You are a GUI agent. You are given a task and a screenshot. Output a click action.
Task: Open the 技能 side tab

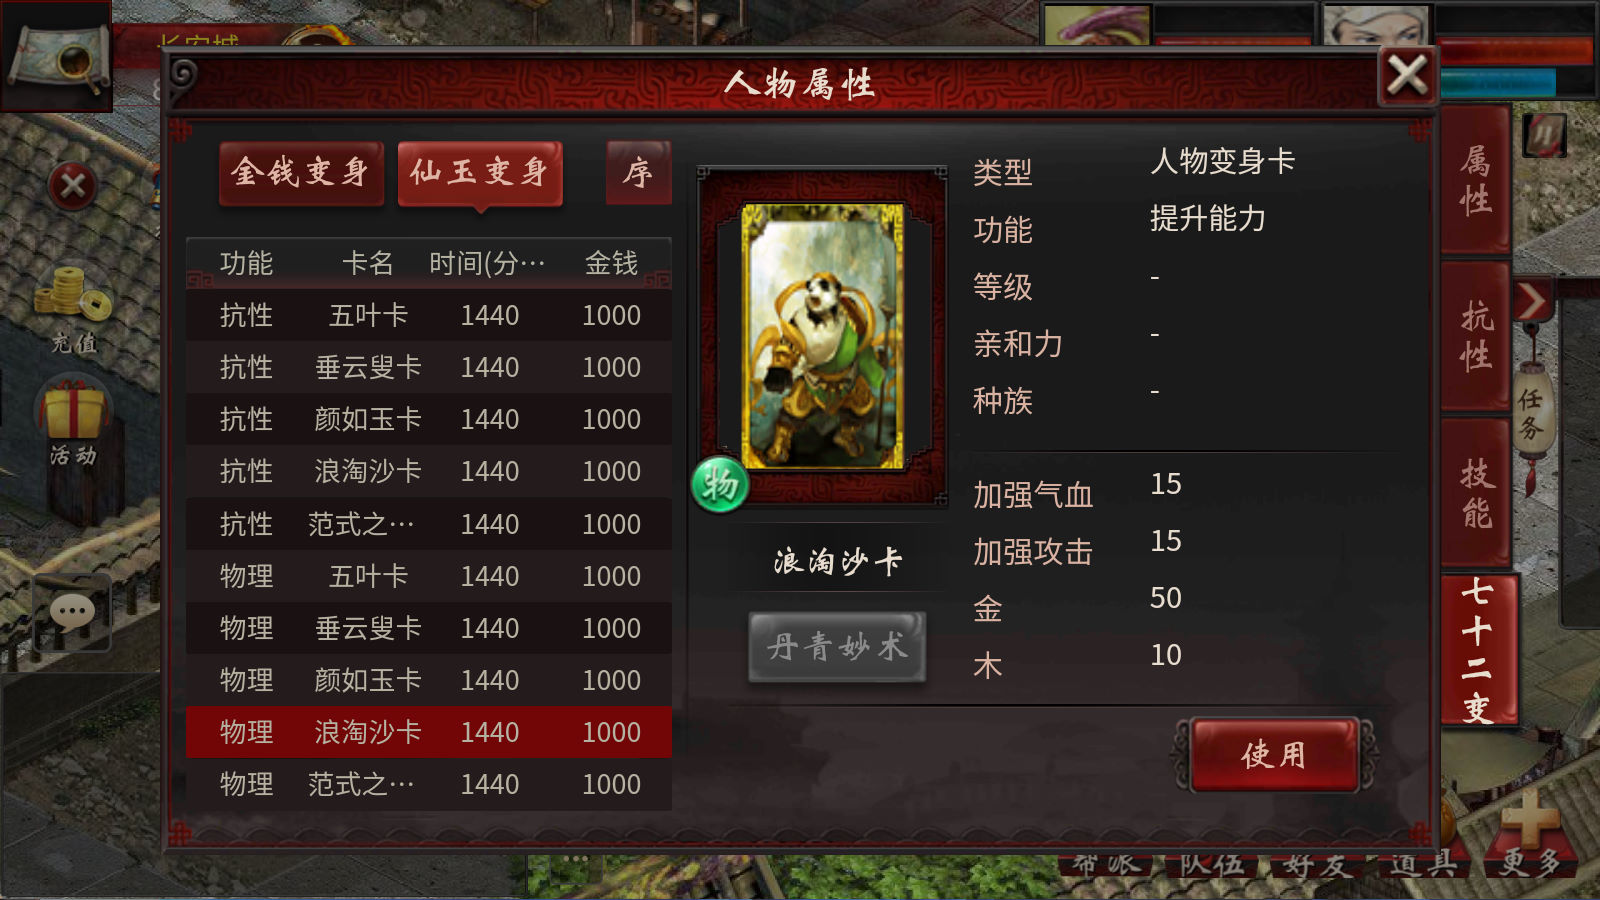pyautogui.click(x=1476, y=494)
